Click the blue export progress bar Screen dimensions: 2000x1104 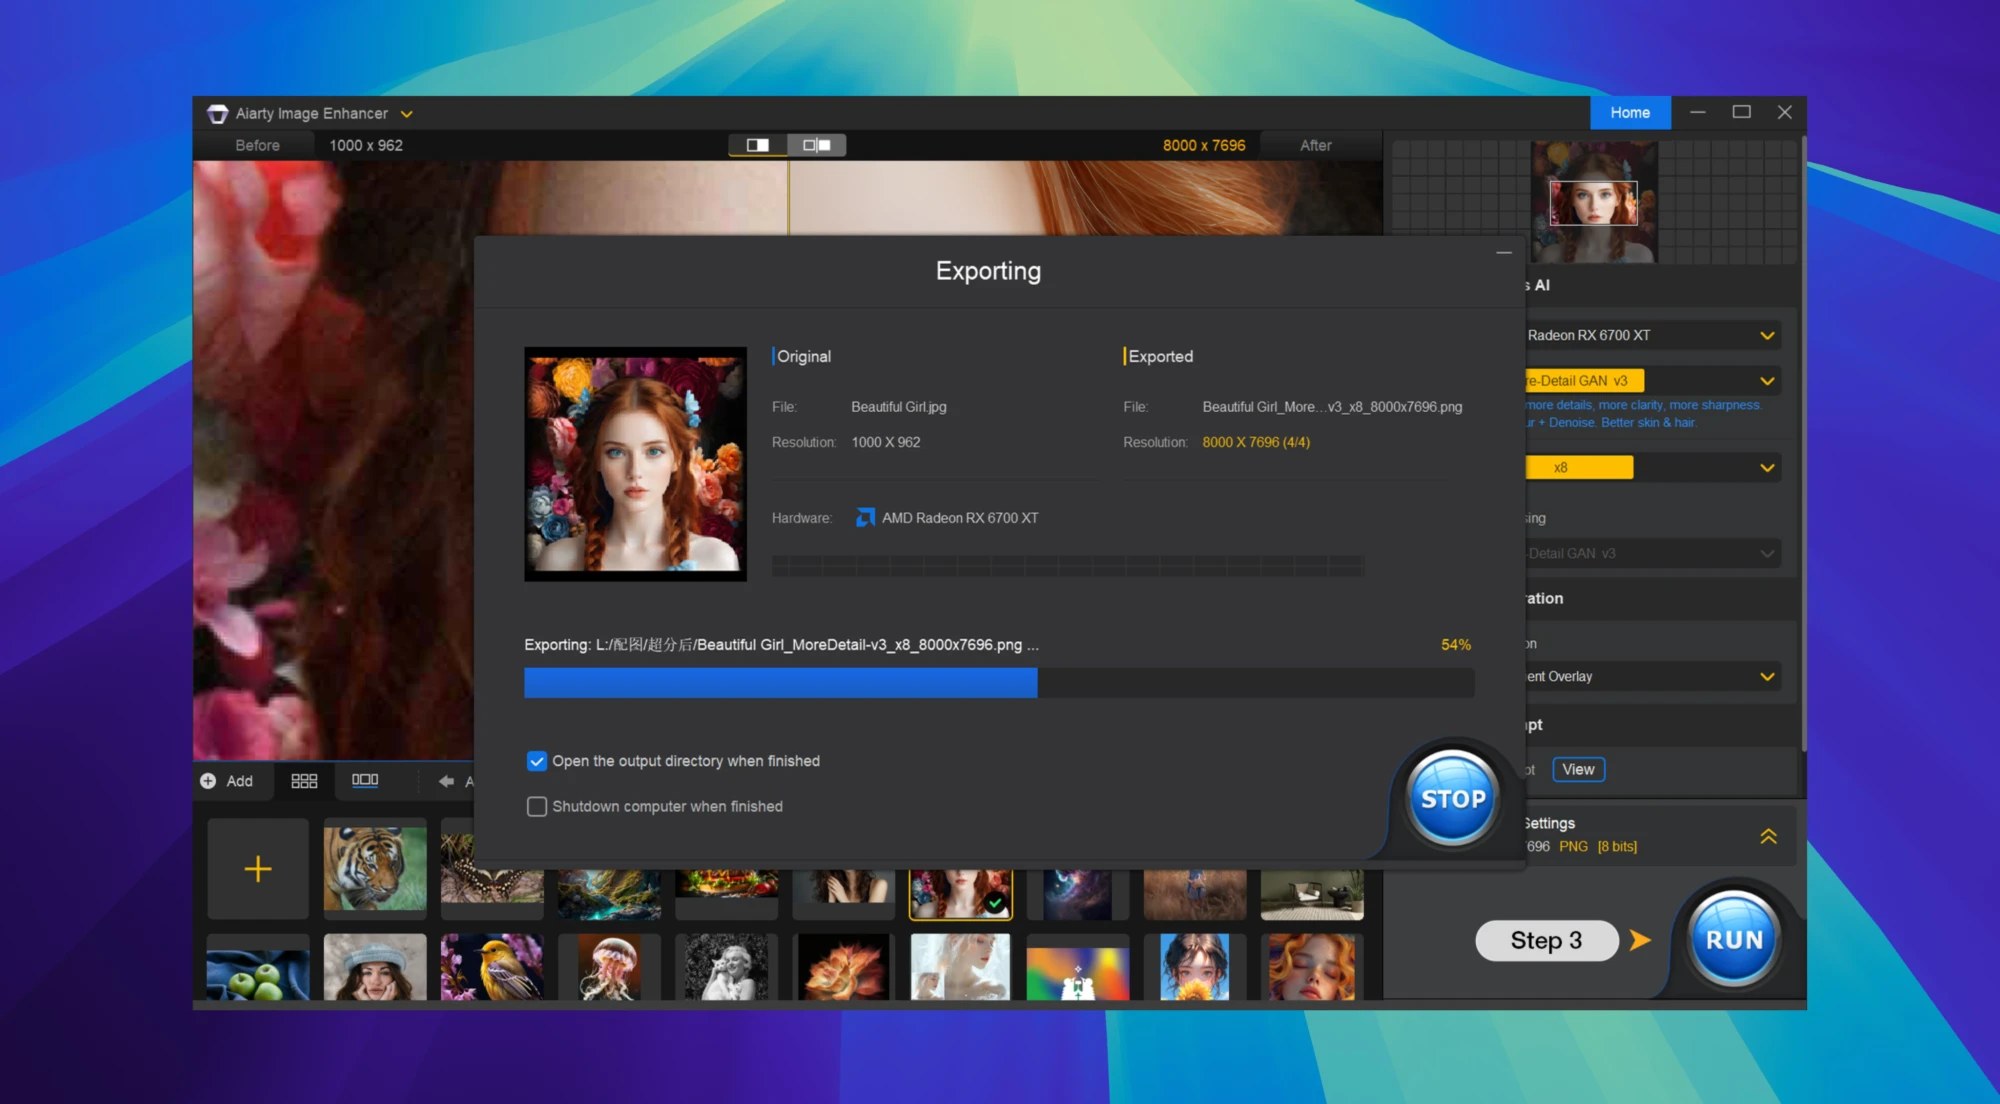point(780,682)
